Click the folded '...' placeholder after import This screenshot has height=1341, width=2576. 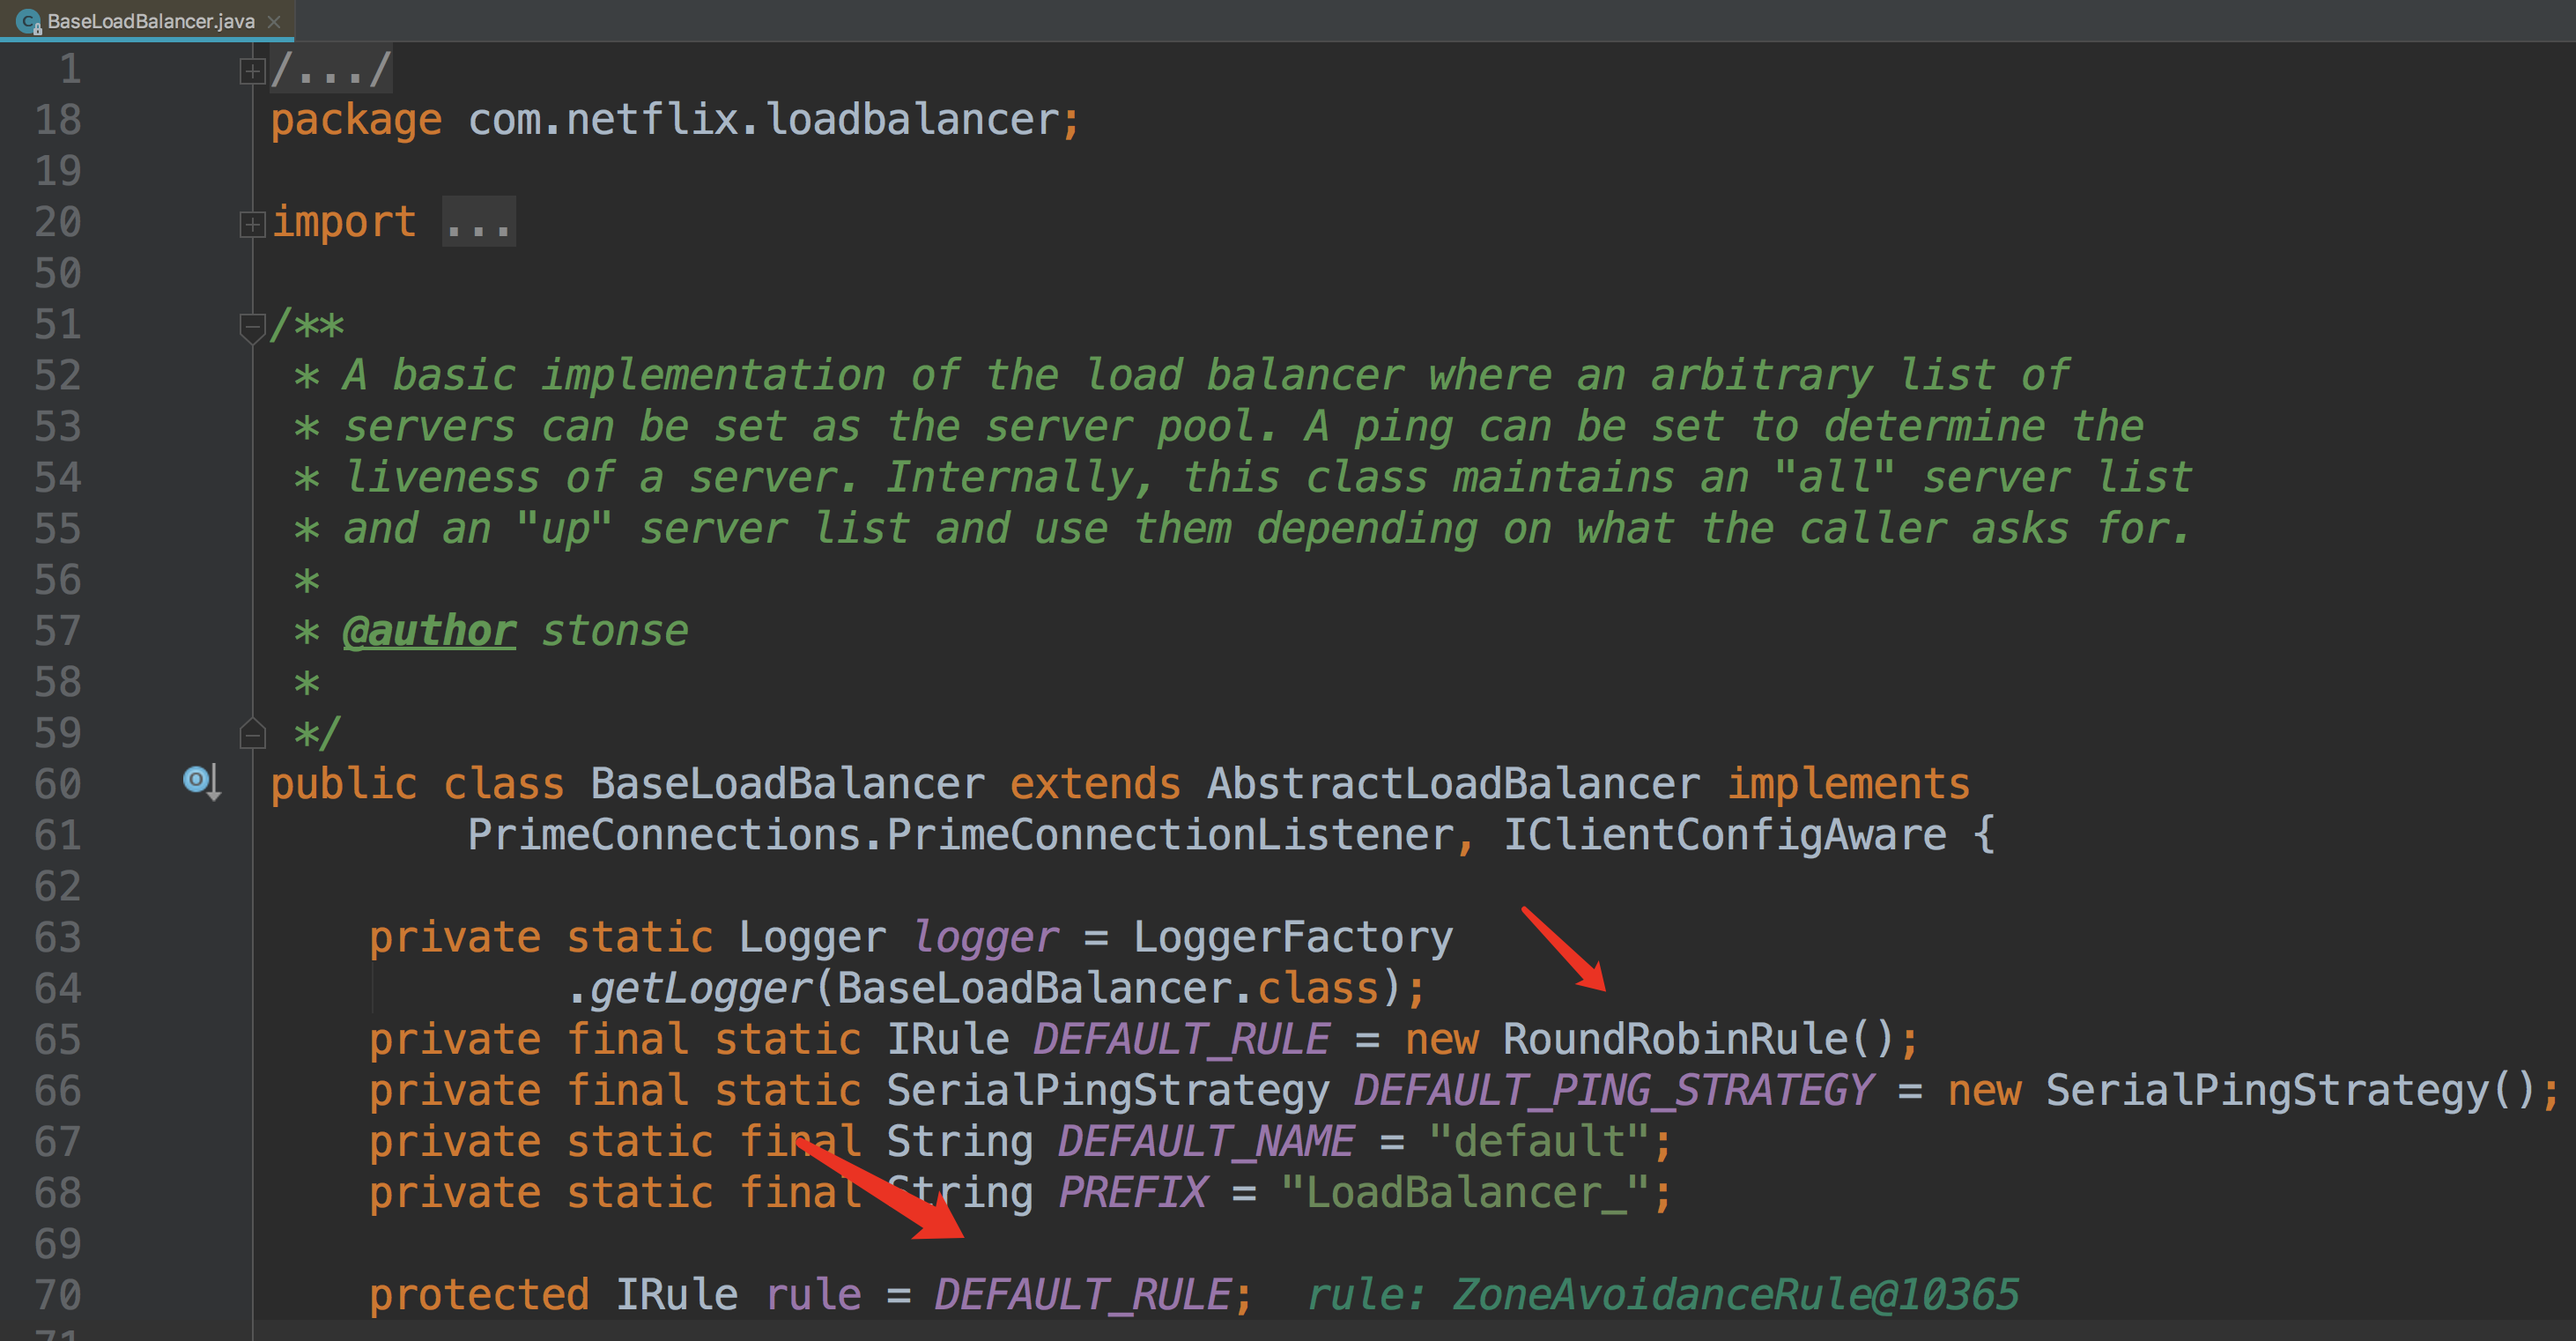(479, 223)
